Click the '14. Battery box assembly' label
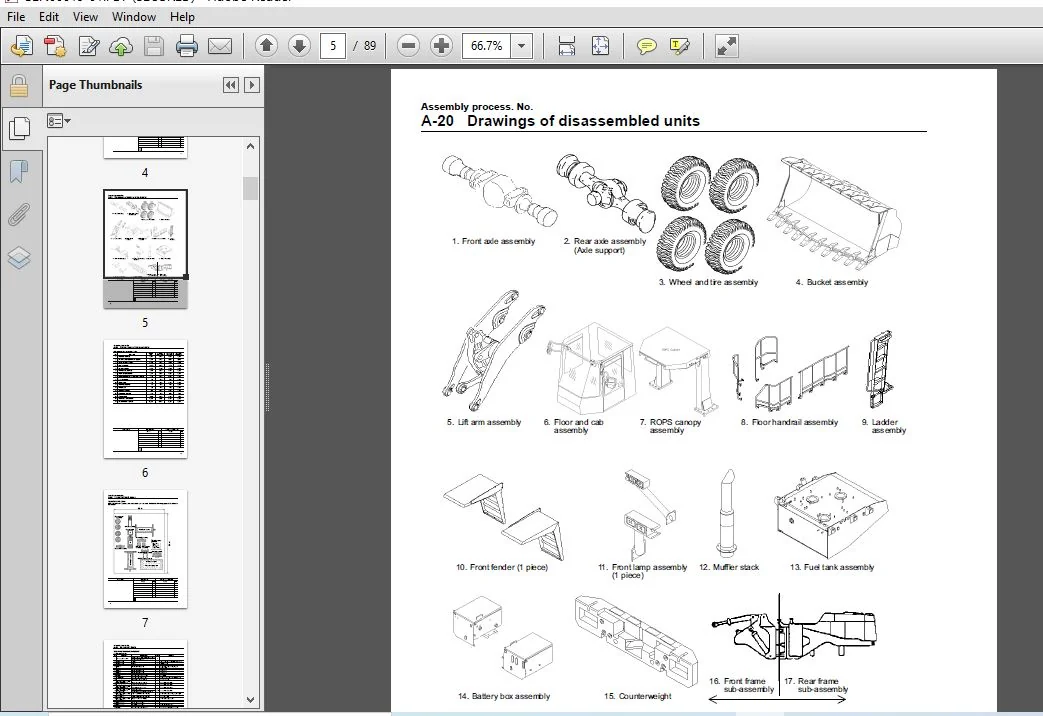Viewport: 1043px width, 716px height. [504, 696]
